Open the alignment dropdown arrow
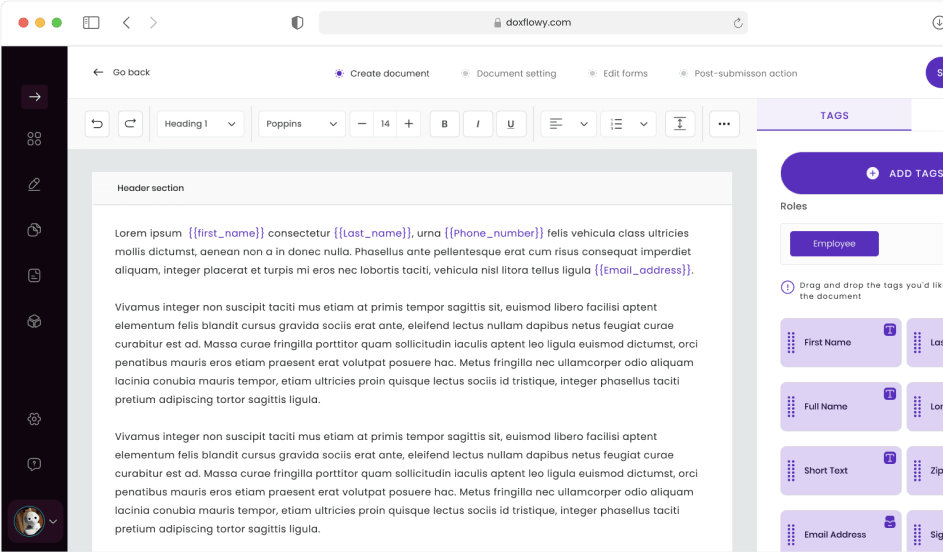943x552 pixels. click(x=584, y=124)
